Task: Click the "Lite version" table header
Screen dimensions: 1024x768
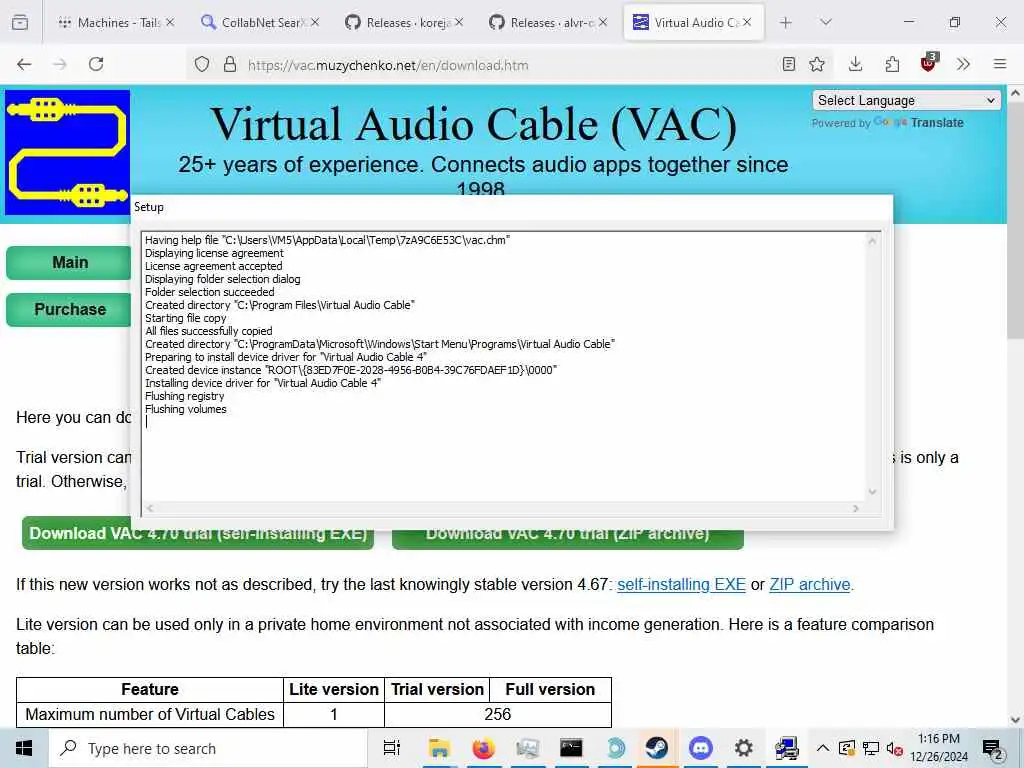Action: click(x=334, y=690)
